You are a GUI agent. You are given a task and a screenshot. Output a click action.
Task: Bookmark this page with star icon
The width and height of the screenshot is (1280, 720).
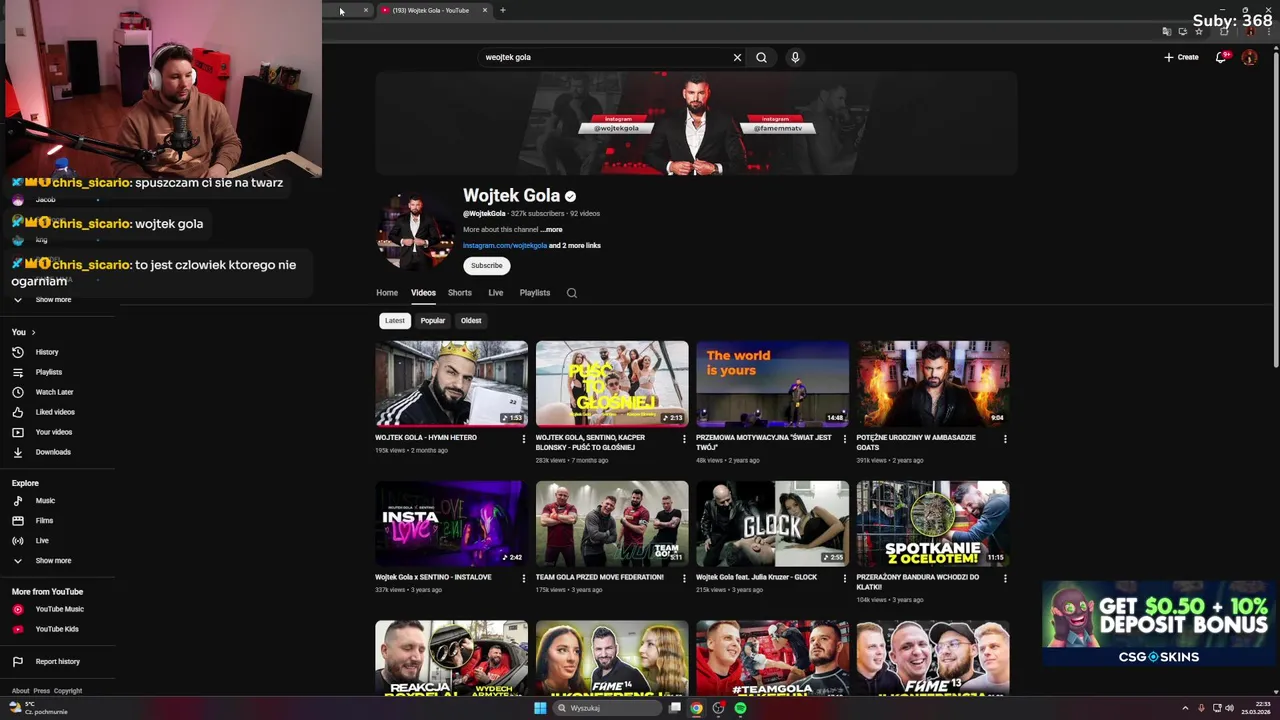pos(1199,31)
